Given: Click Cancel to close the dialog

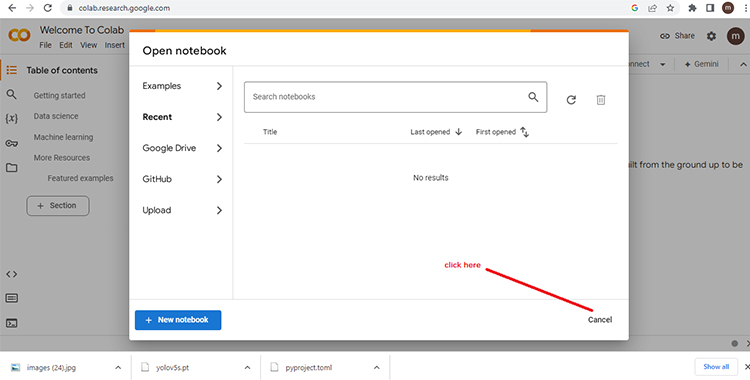Looking at the screenshot, I should (600, 320).
